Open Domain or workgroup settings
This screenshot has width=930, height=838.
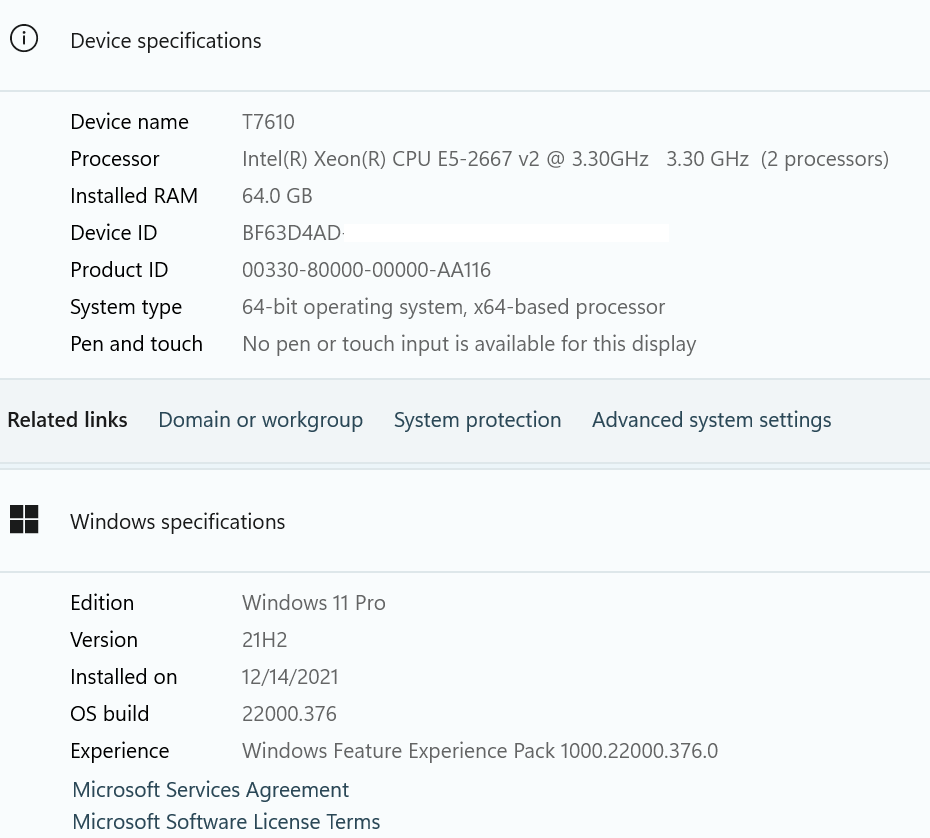(x=260, y=419)
